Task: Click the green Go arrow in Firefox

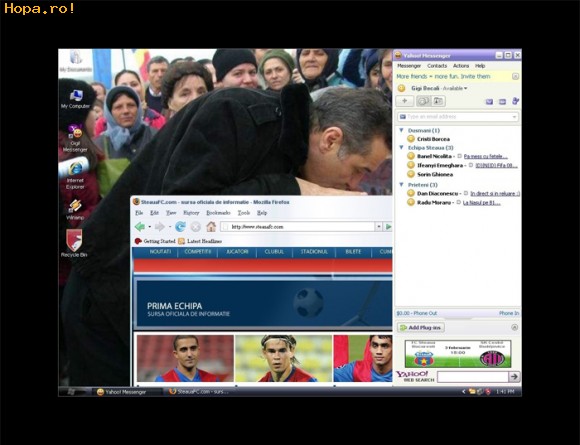Action: click(388, 226)
